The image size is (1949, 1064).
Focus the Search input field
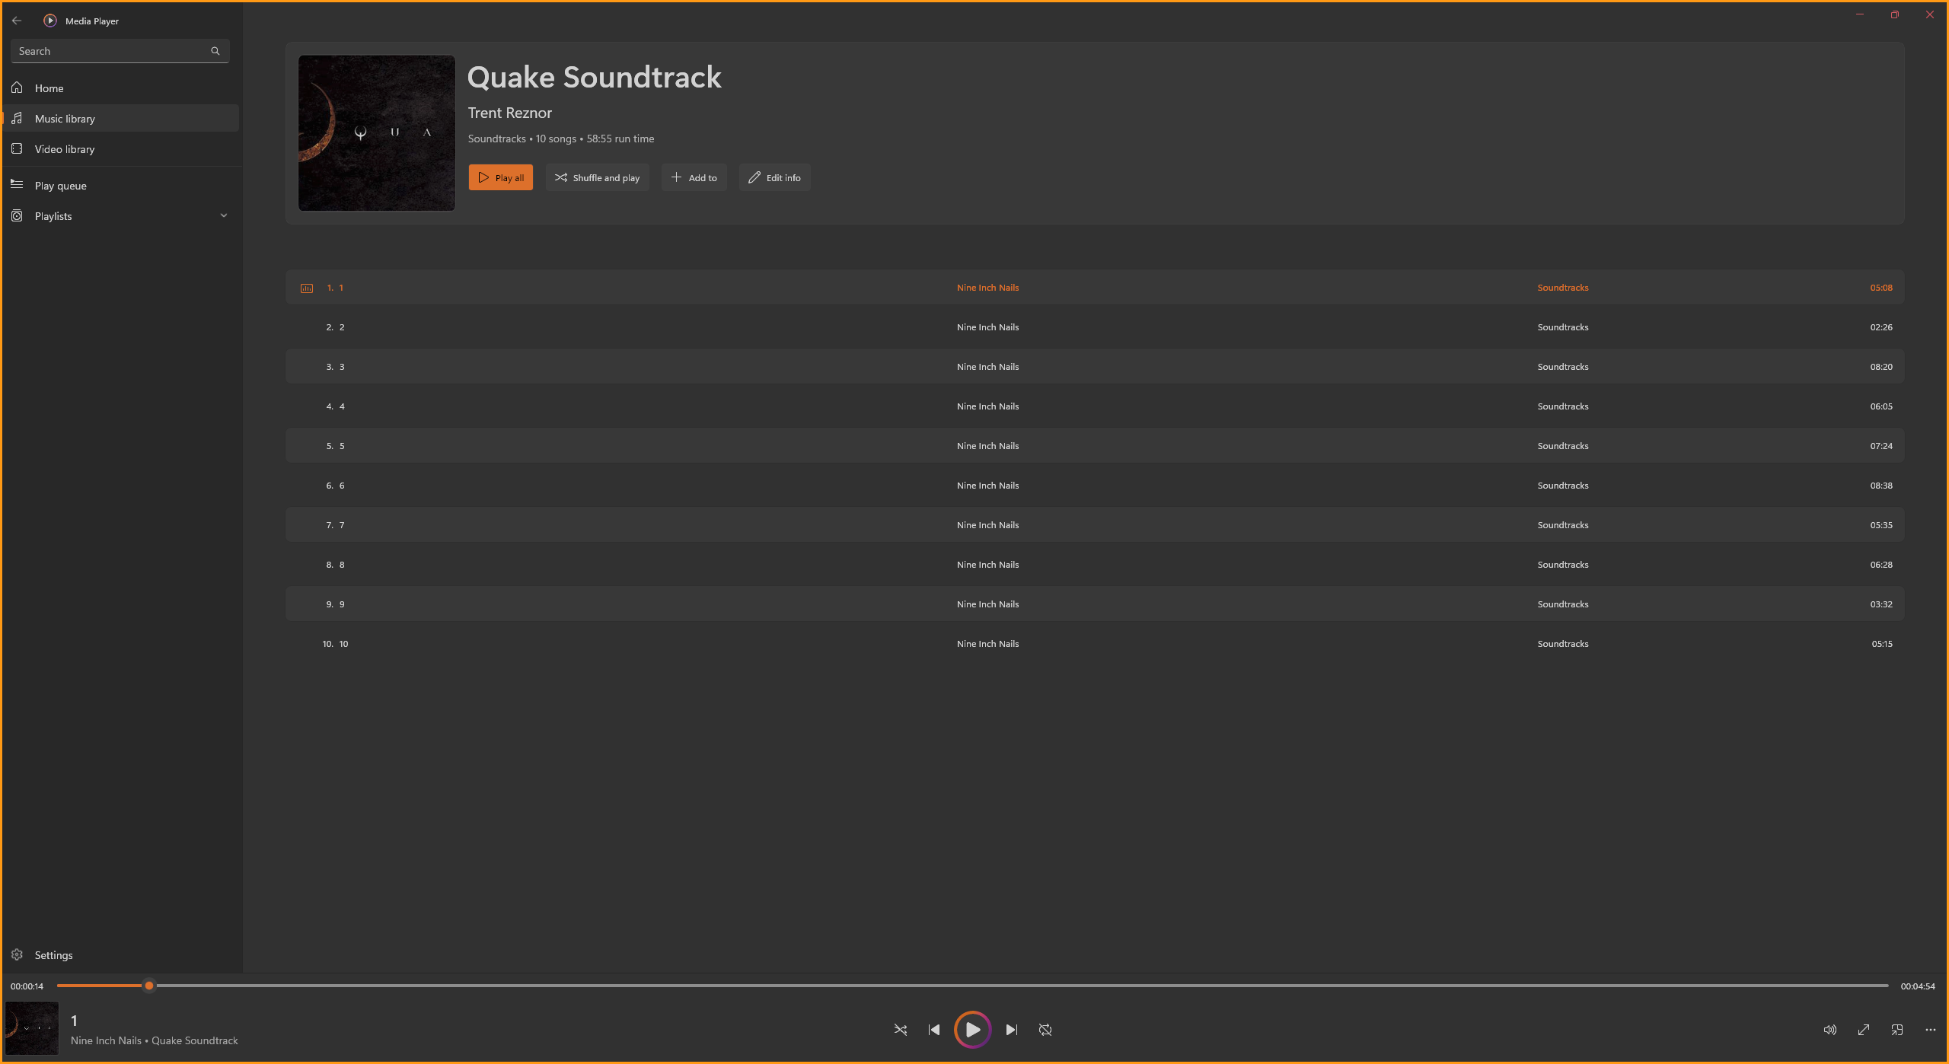(x=120, y=51)
